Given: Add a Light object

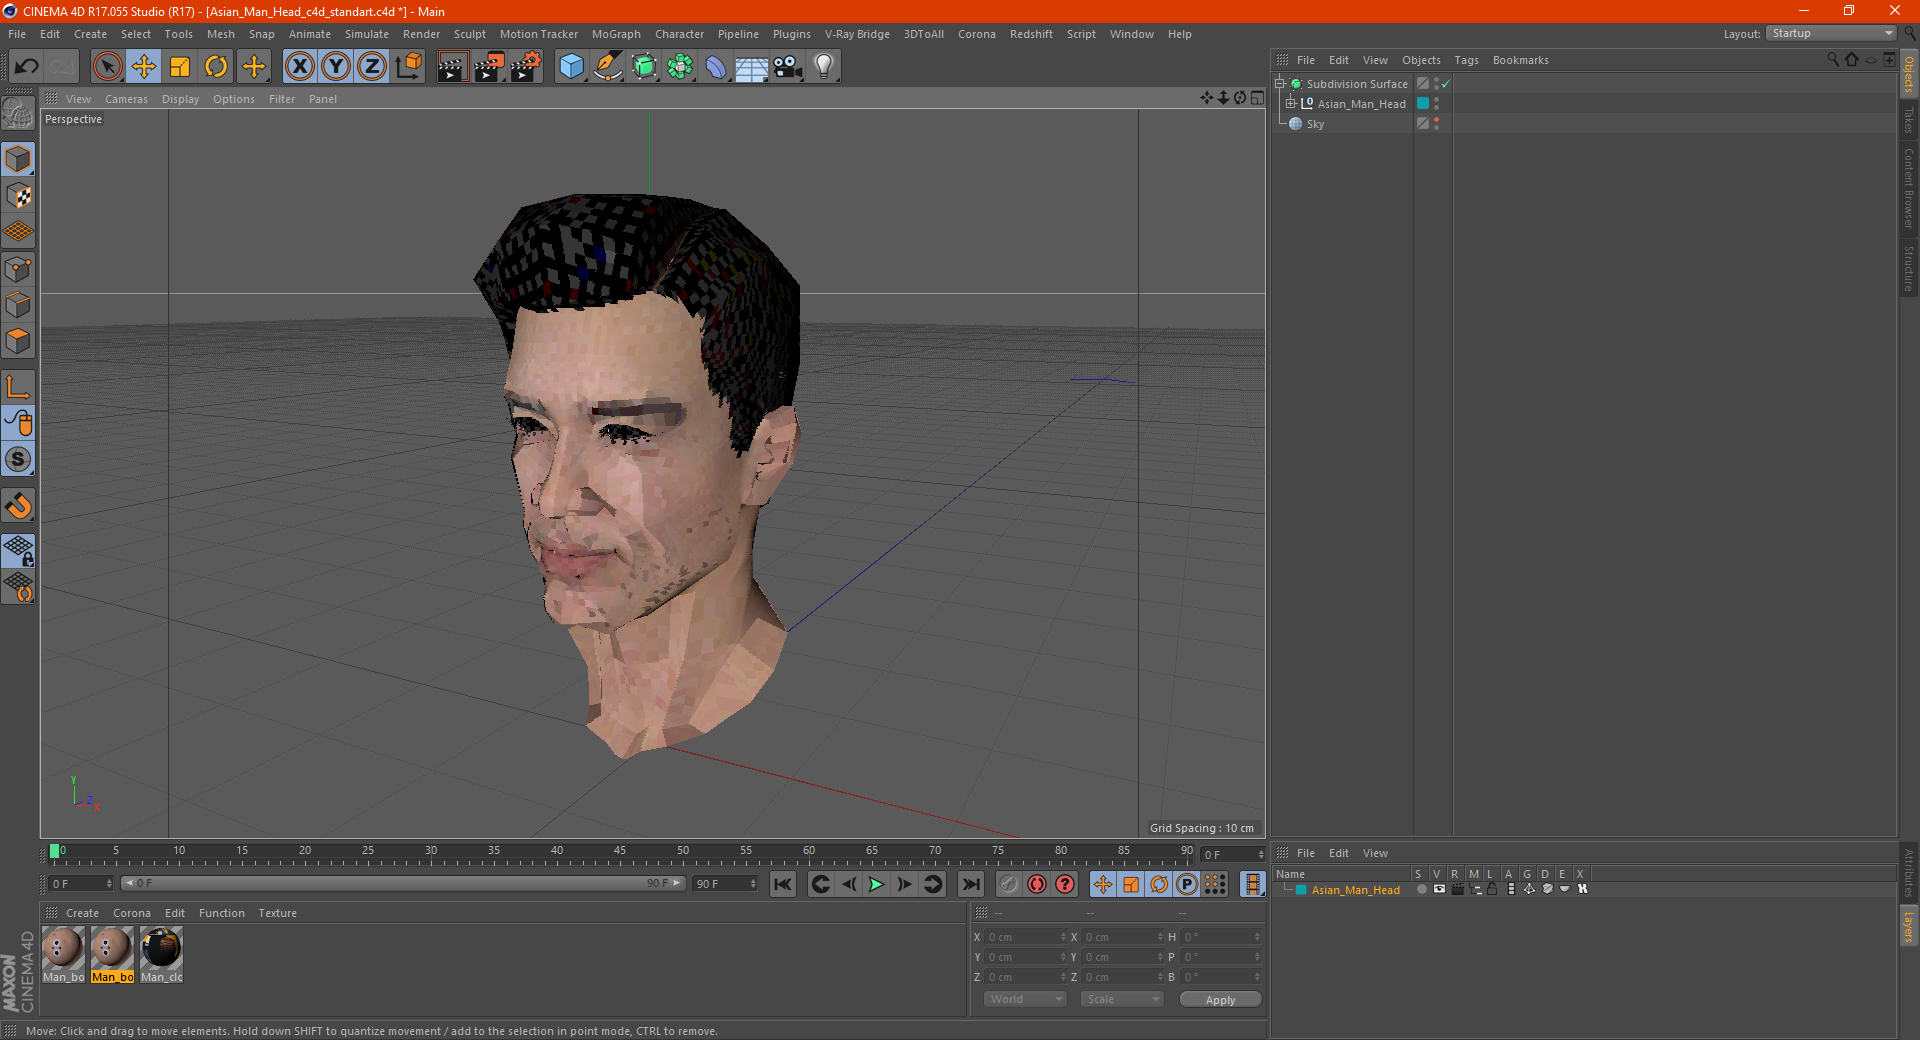Looking at the screenshot, I should (824, 67).
